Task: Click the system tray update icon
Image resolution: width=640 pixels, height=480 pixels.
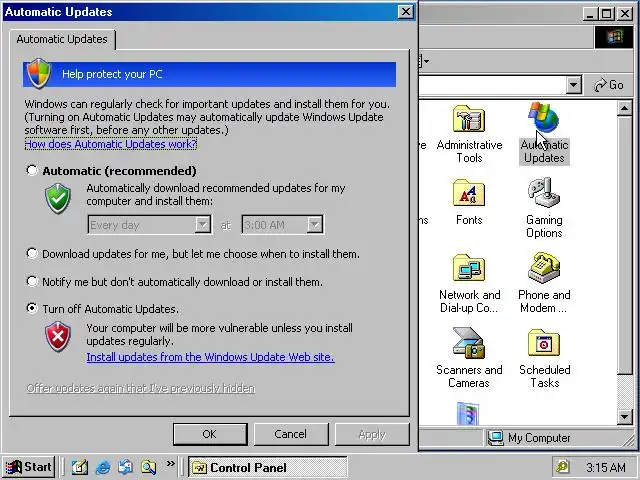Action: pyautogui.click(x=563, y=467)
